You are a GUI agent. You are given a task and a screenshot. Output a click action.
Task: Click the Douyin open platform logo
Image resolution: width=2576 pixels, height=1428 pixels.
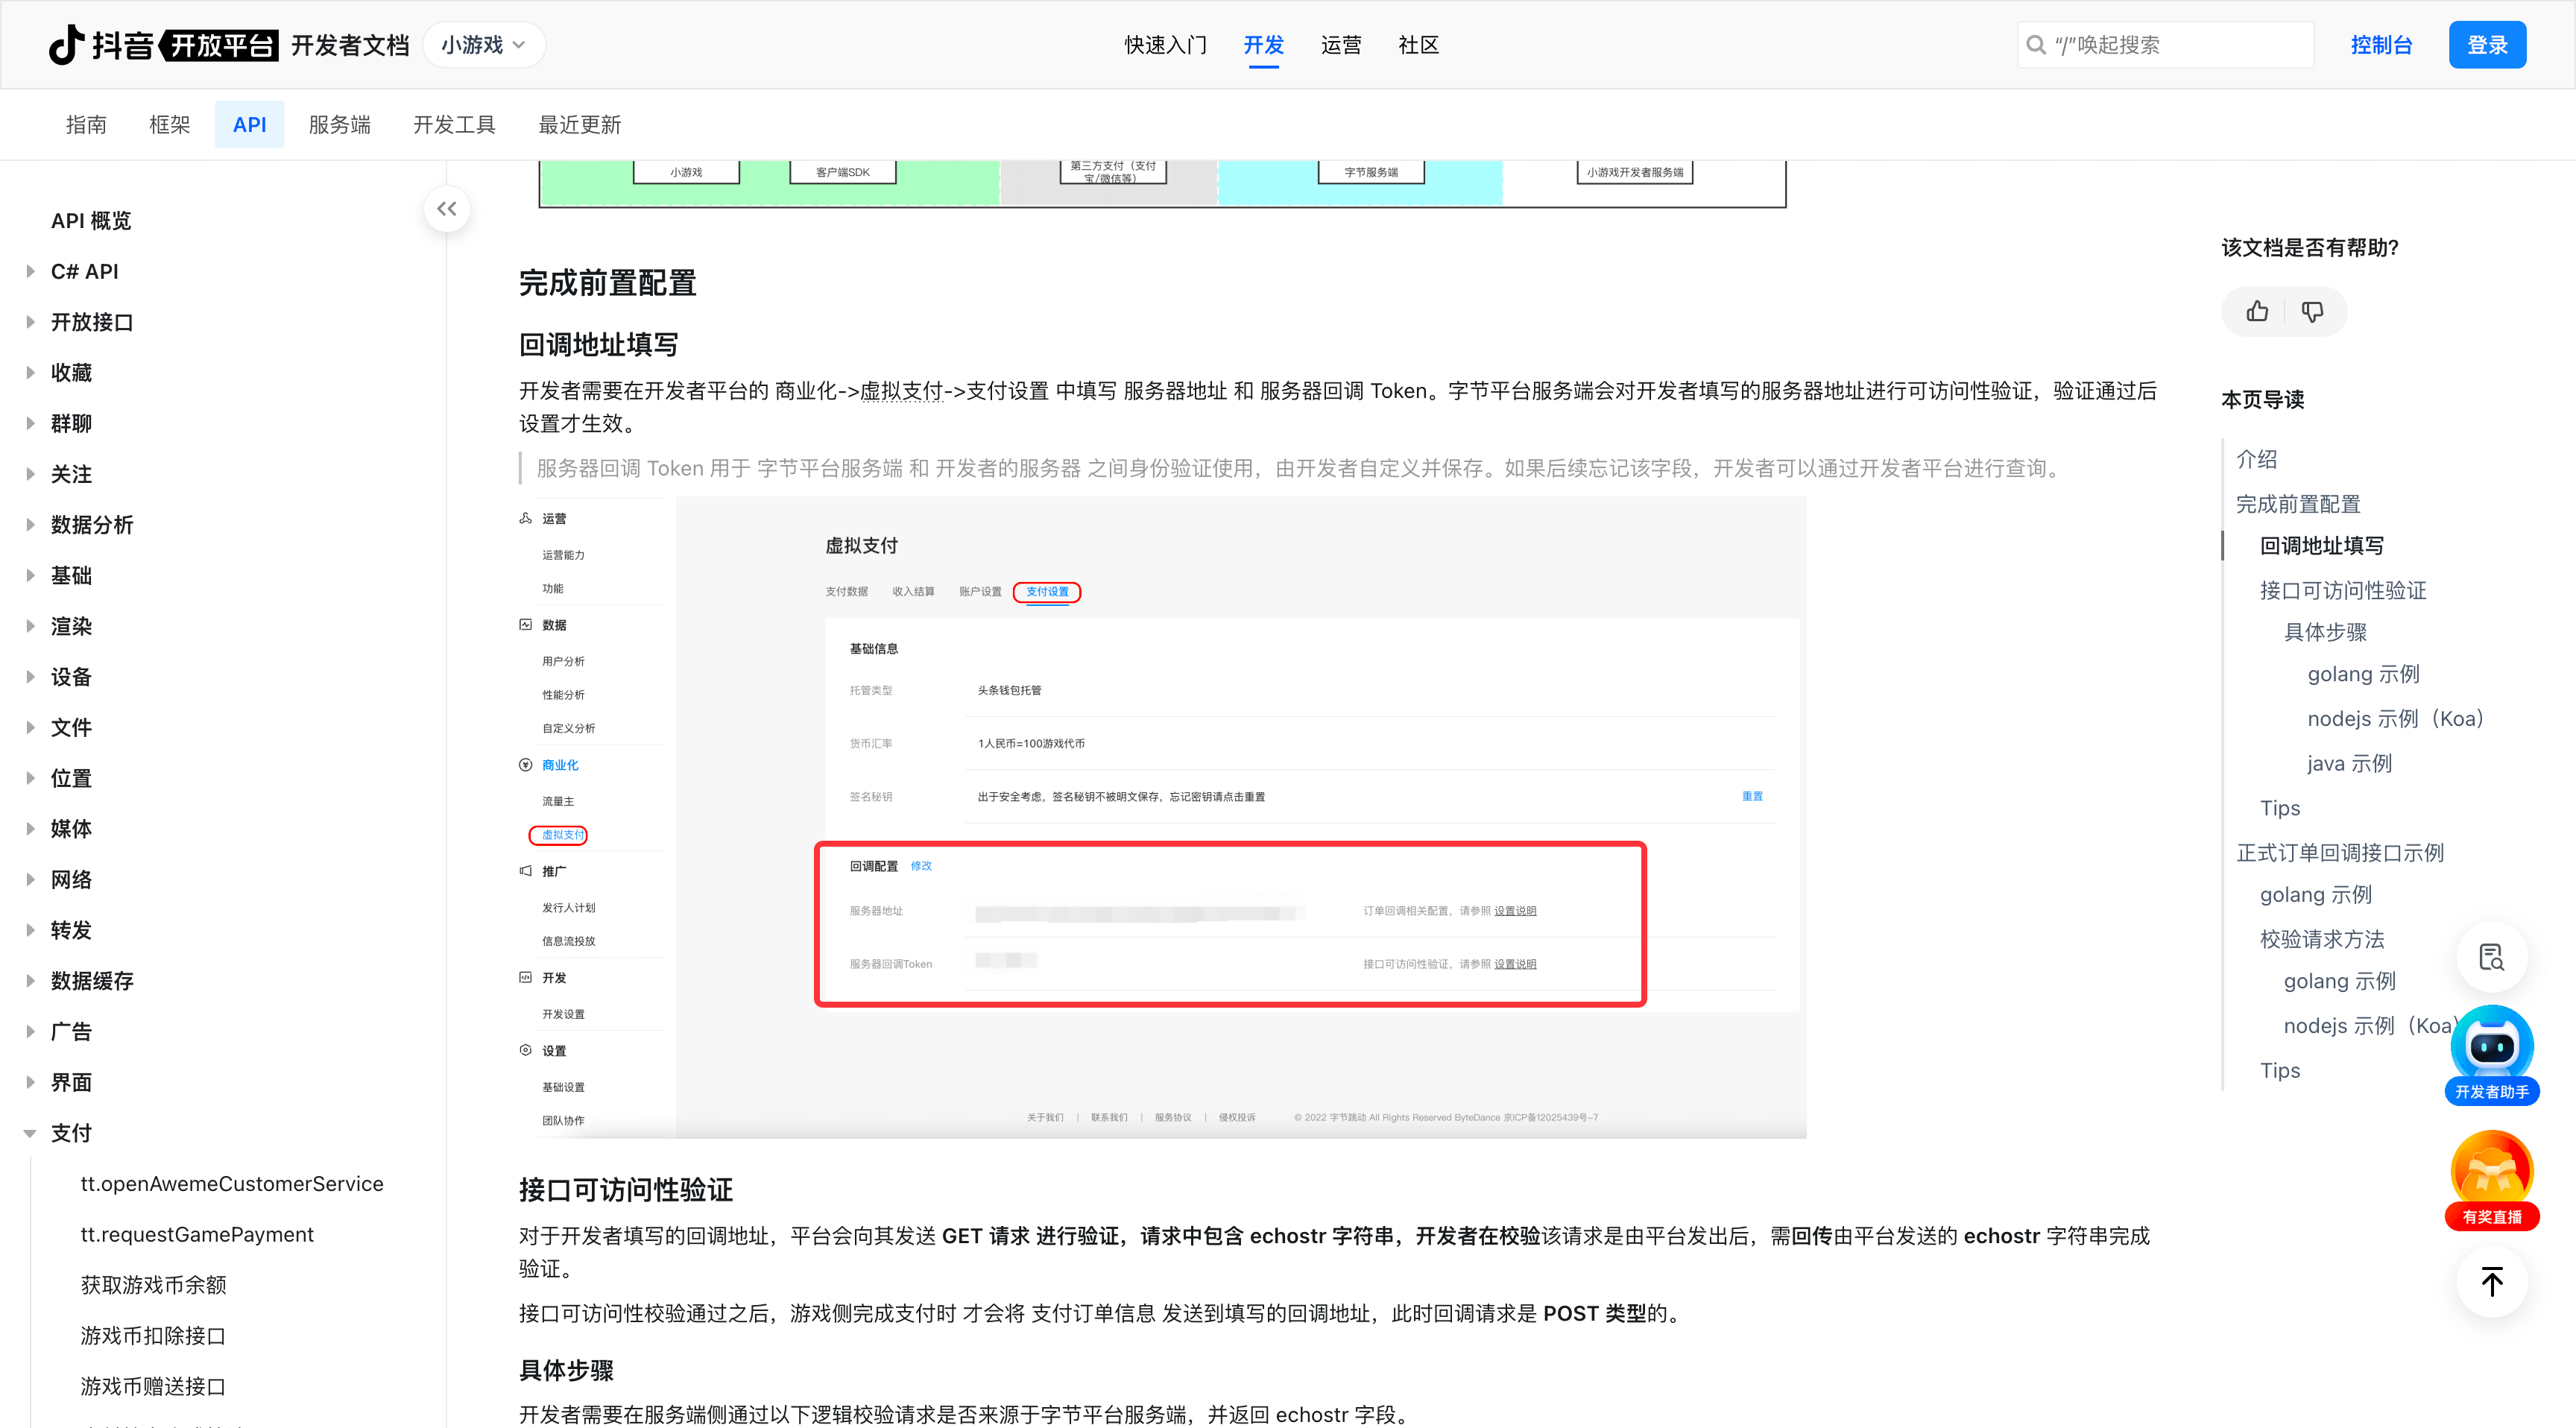pyautogui.click(x=163, y=45)
